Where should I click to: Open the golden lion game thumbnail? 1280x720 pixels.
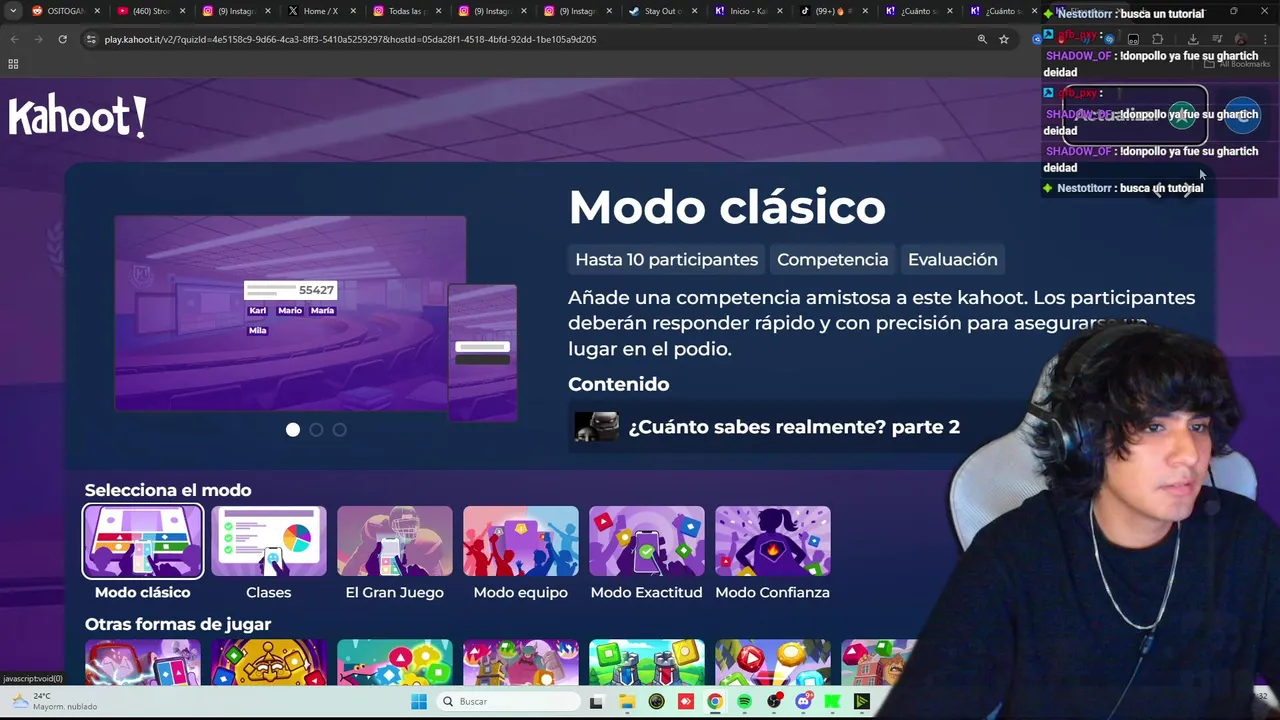[269, 662]
